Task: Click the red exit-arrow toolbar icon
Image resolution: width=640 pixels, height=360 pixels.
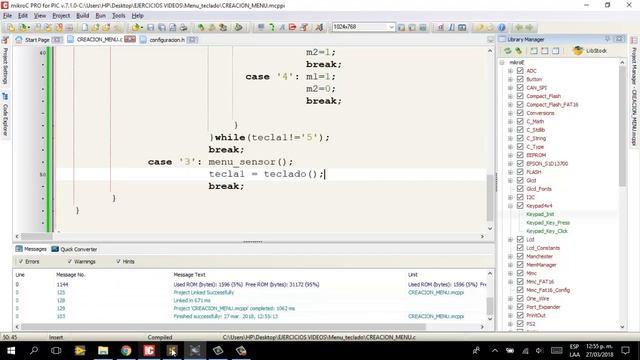Action: 292,27
